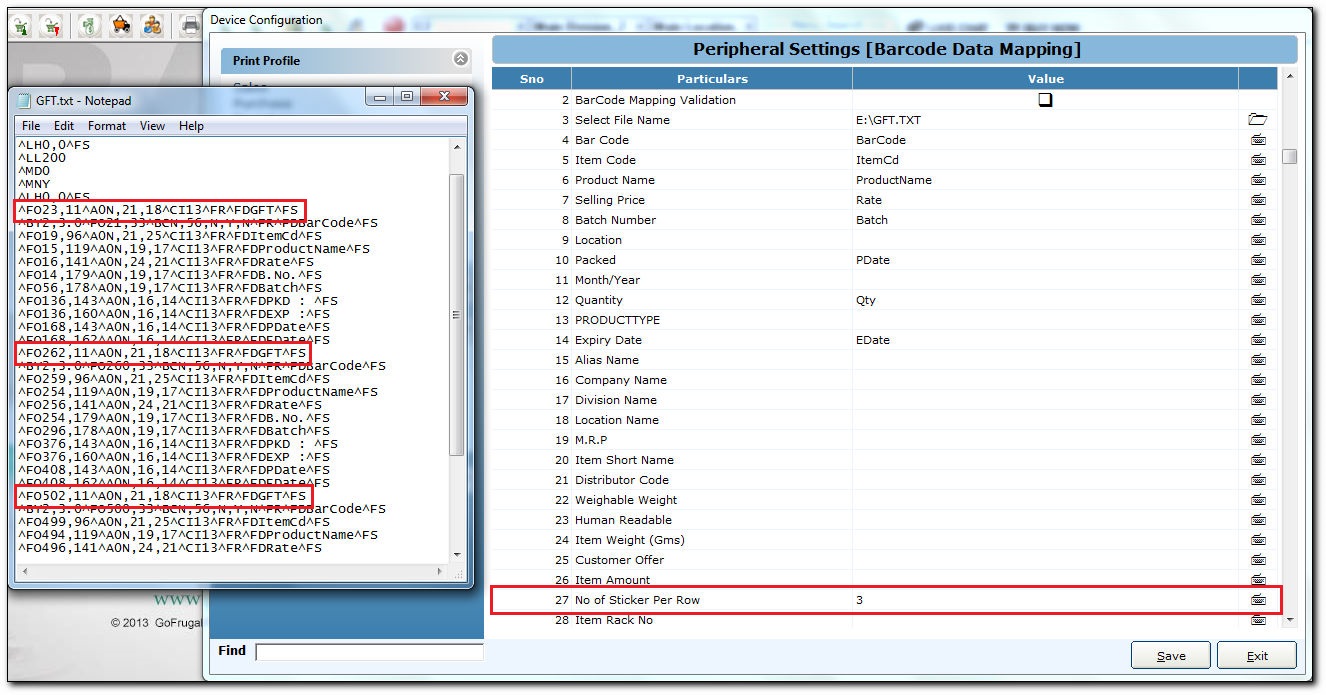Image resolution: width=1326 pixels, height=695 pixels.
Task: Click keyboard icon in Item Short Name row
Action: pos(1258,460)
